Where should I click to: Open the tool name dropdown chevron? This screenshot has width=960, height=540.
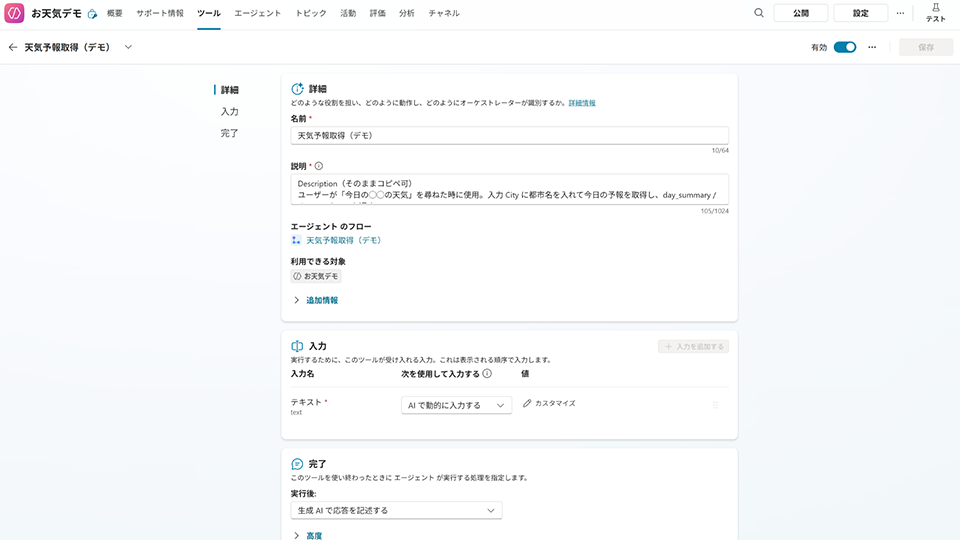[x=128, y=47]
